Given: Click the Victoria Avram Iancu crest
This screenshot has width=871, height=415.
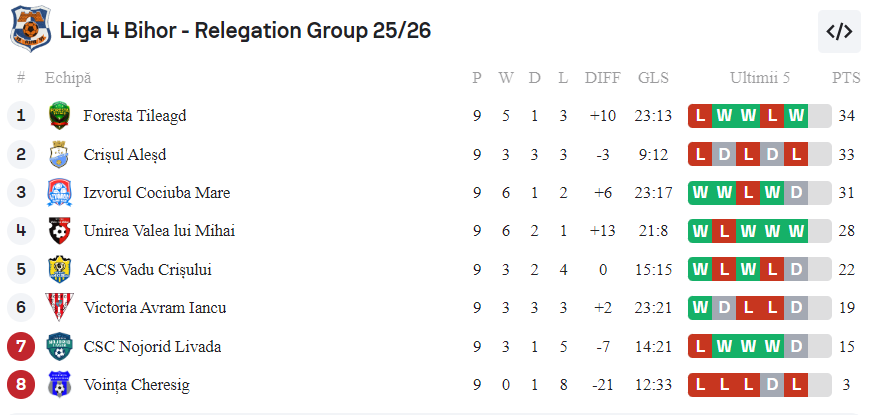Looking at the screenshot, I should coord(60,308).
